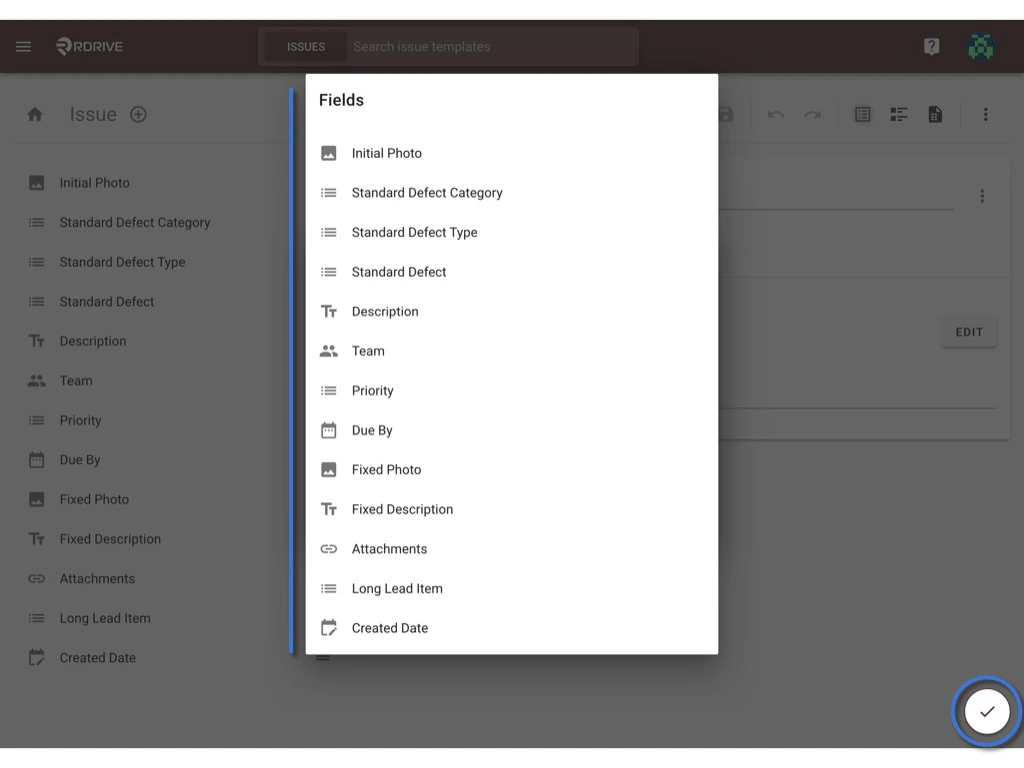This screenshot has width=1024, height=768.
Task: Select Attachments in Fields dialog
Action: pyautogui.click(x=511, y=549)
